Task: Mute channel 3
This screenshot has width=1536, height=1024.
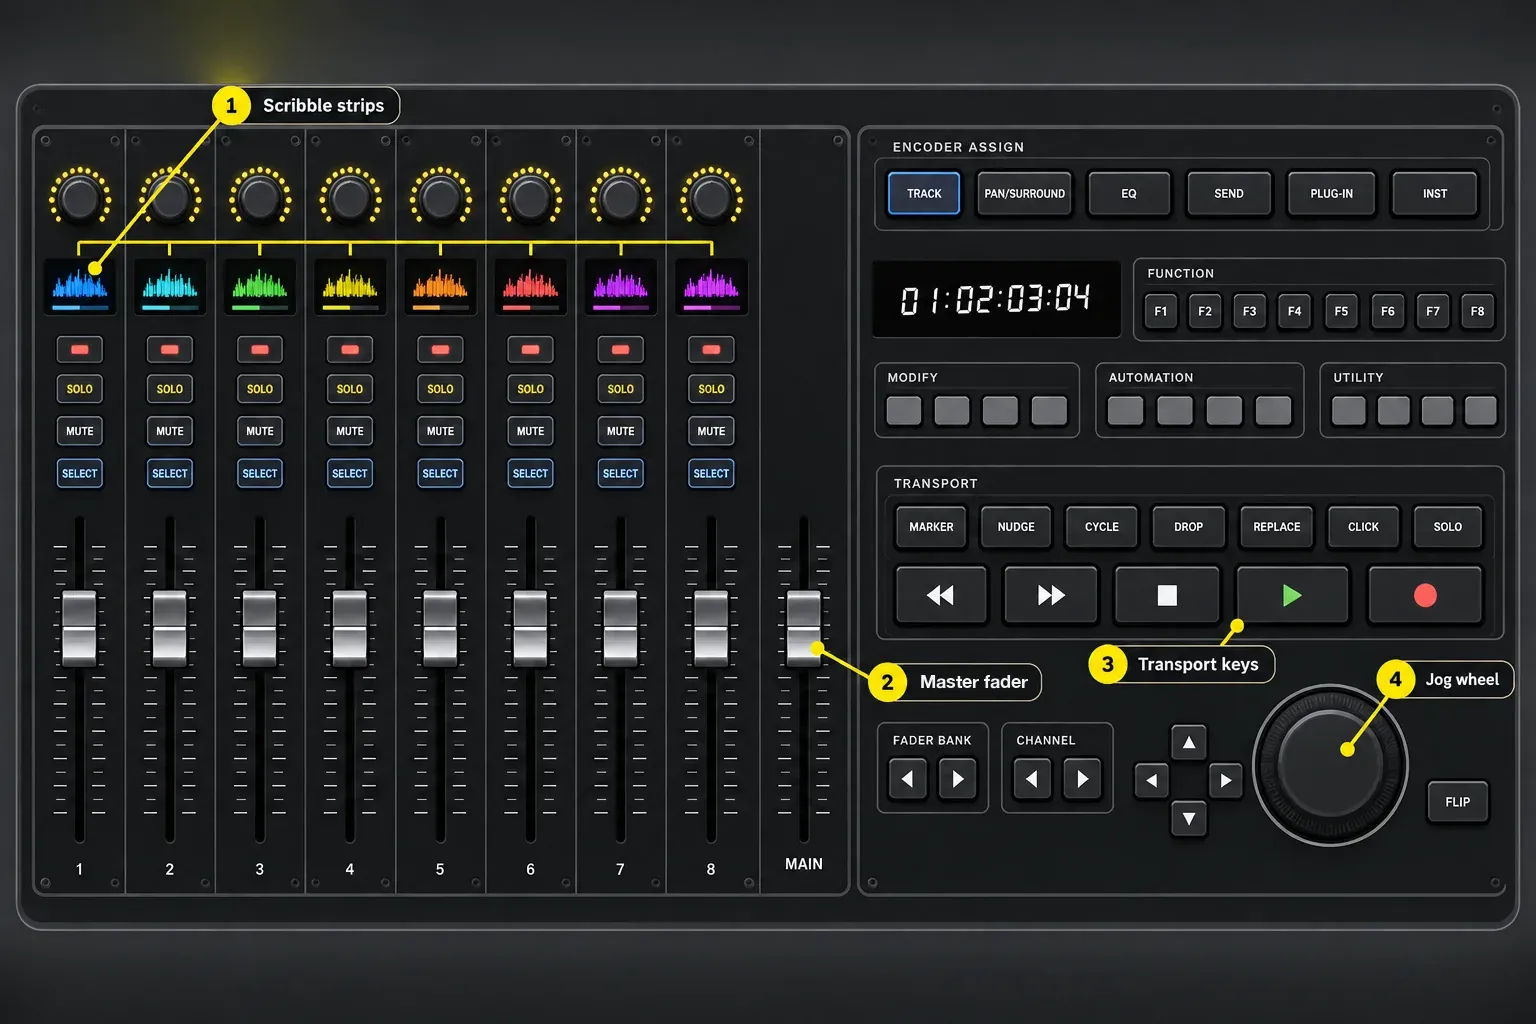Action: (260, 431)
